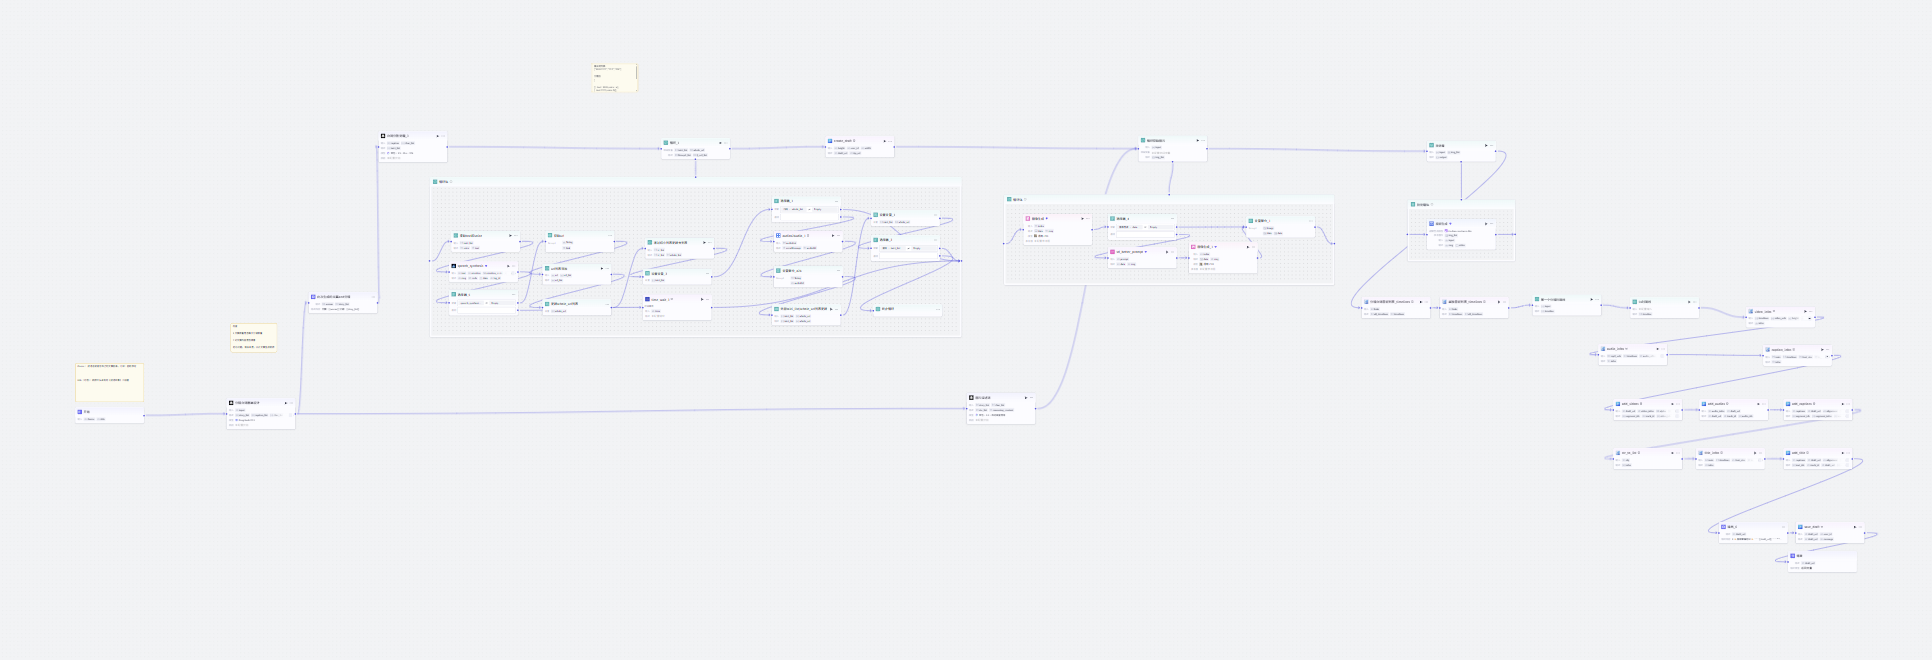Click the time_wait_1 node icon
1932x660 pixels.
(x=647, y=299)
